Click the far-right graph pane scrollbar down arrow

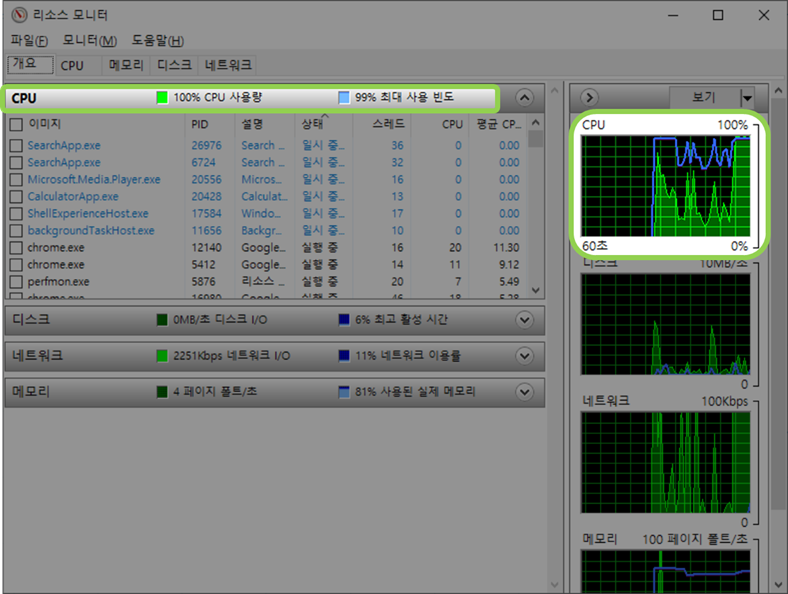(x=778, y=585)
